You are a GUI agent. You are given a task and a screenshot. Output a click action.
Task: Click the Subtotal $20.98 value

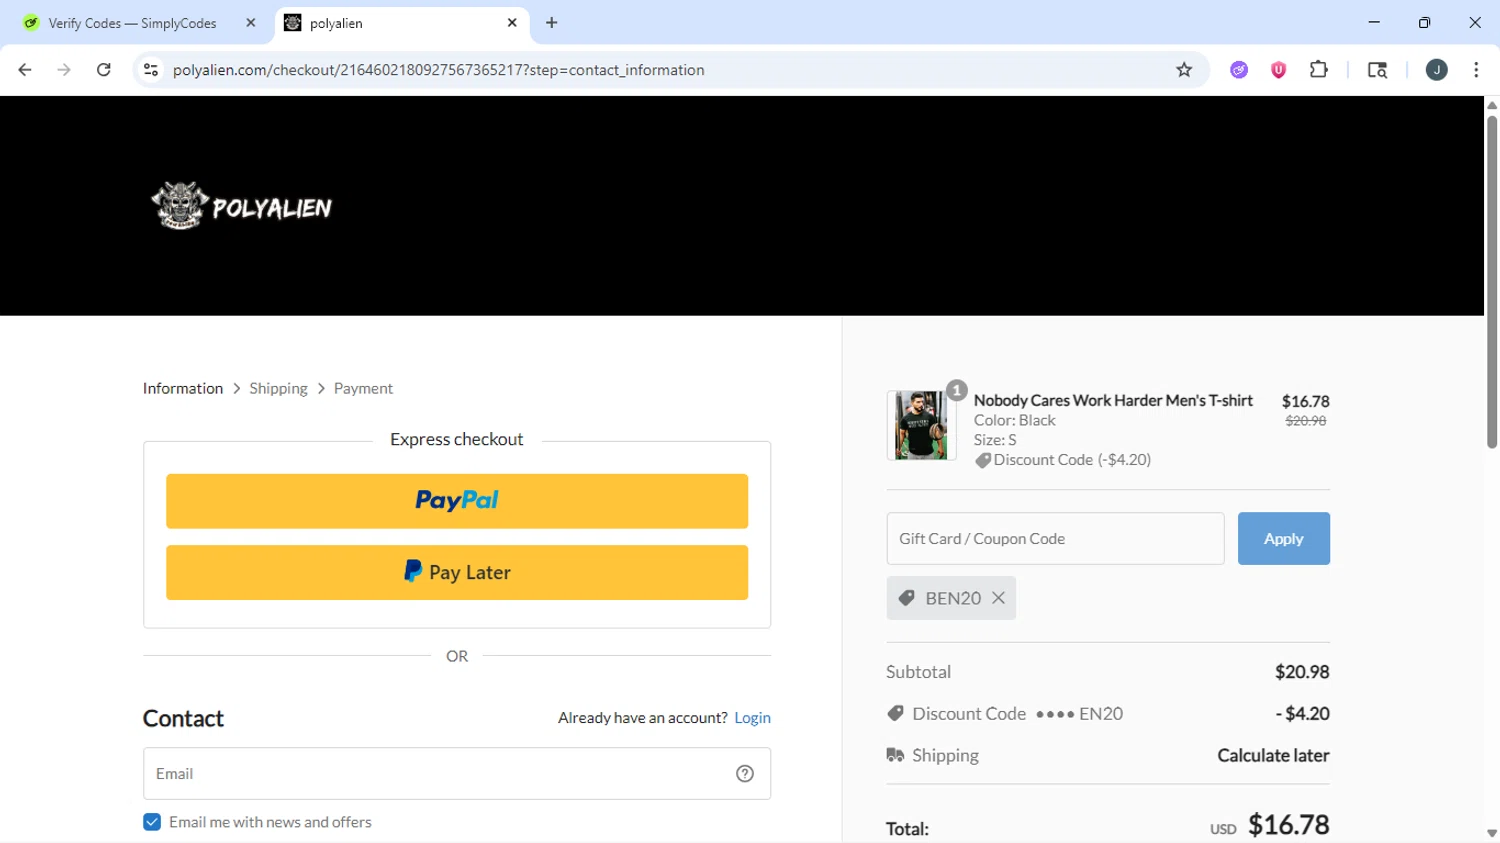point(1302,672)
